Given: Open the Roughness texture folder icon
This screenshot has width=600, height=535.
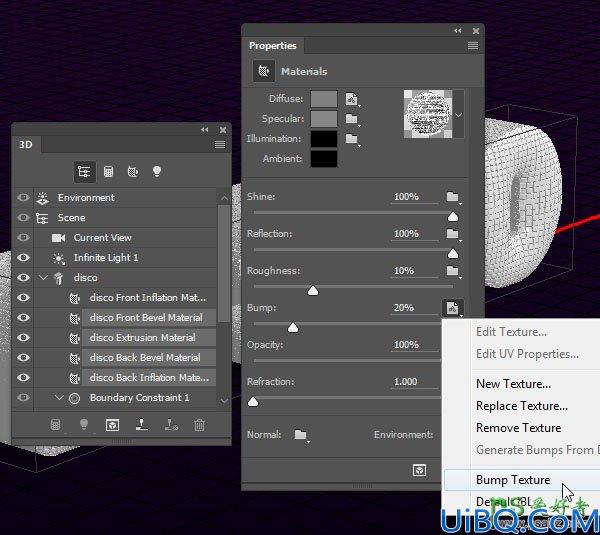Looking at the screenshot, I should tap(453, 271).
